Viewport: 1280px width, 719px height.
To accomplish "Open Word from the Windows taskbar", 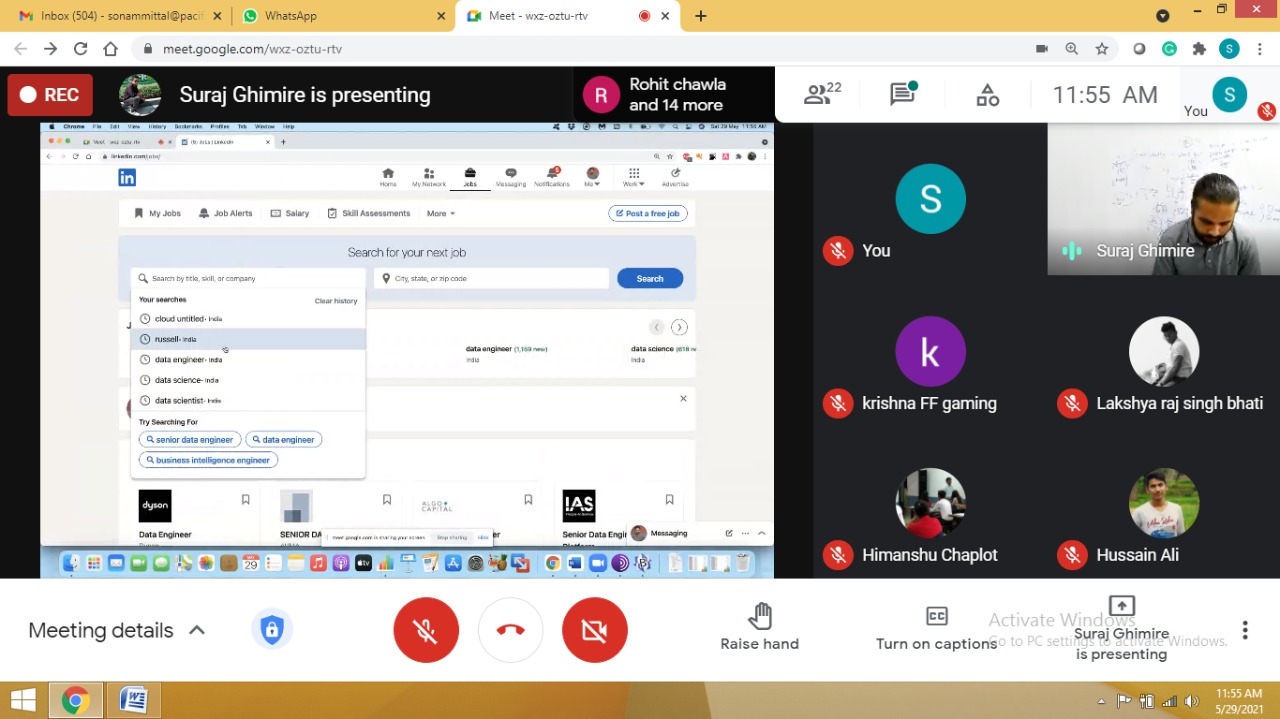I will 133,700.
